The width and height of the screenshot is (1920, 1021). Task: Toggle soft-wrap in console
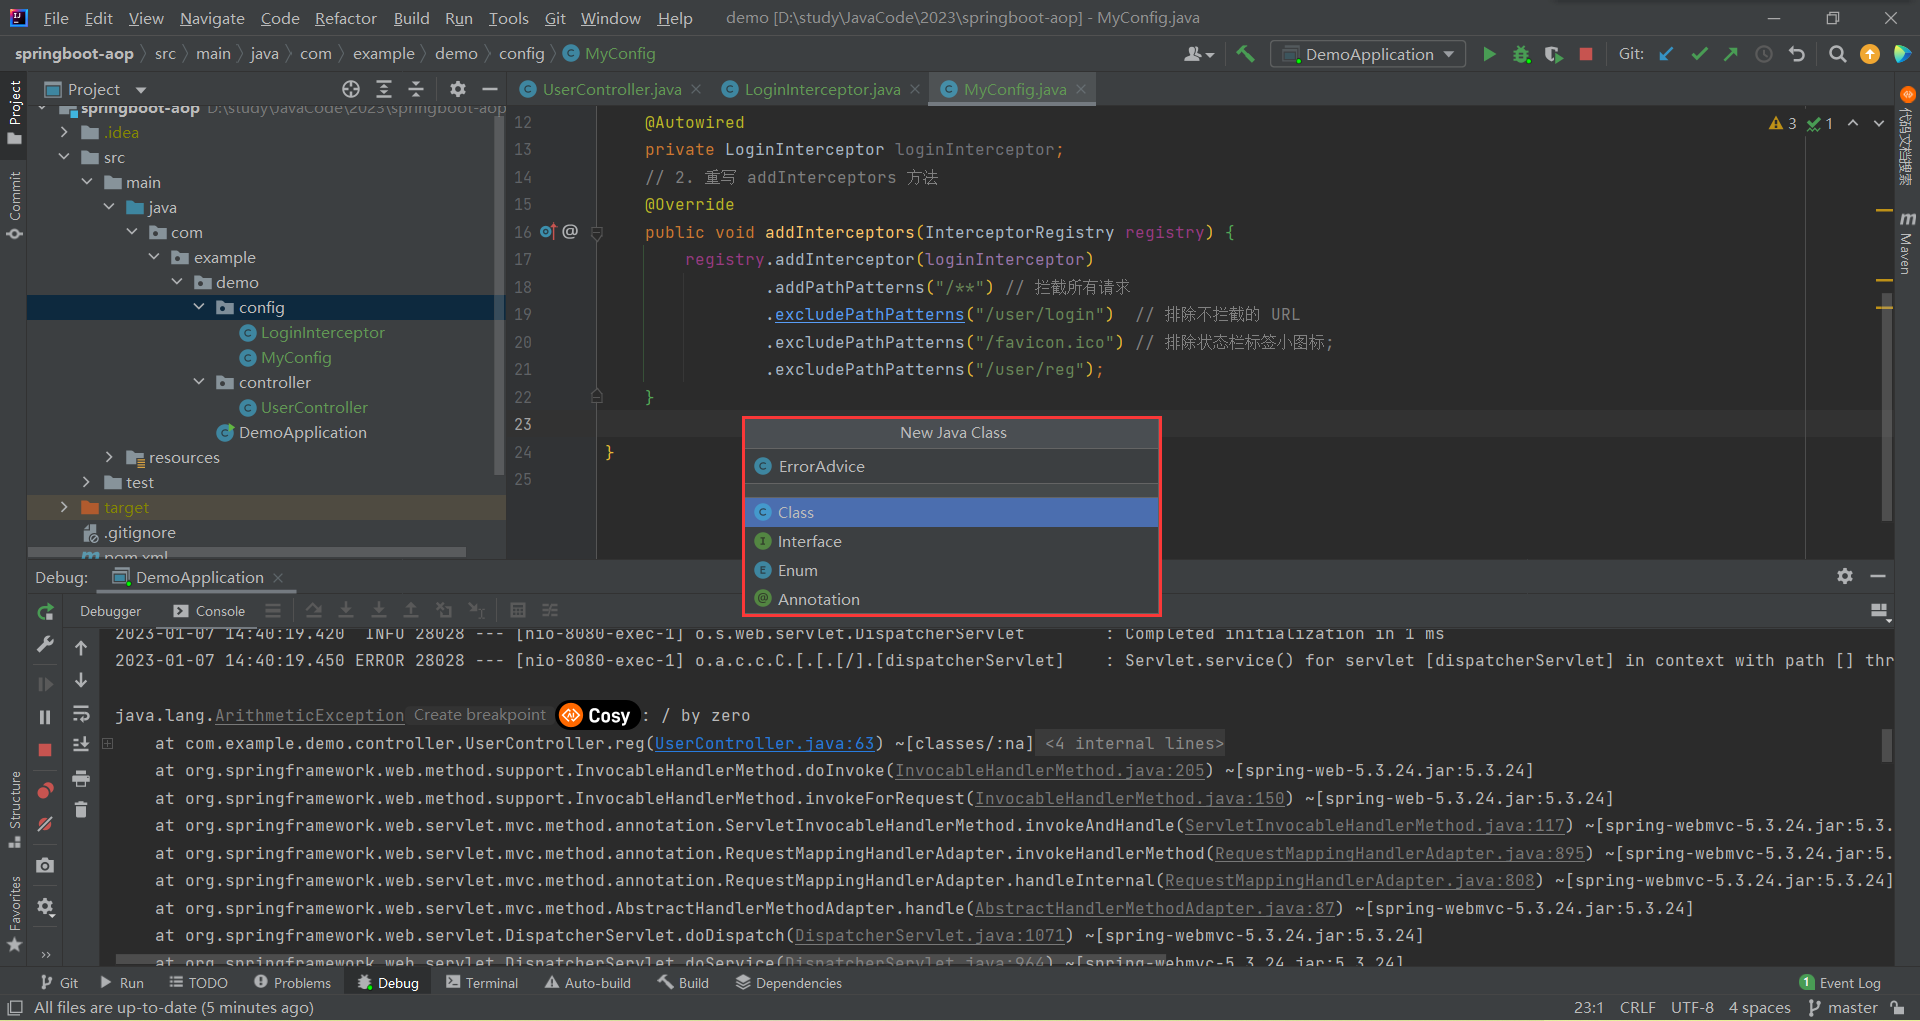81,714
